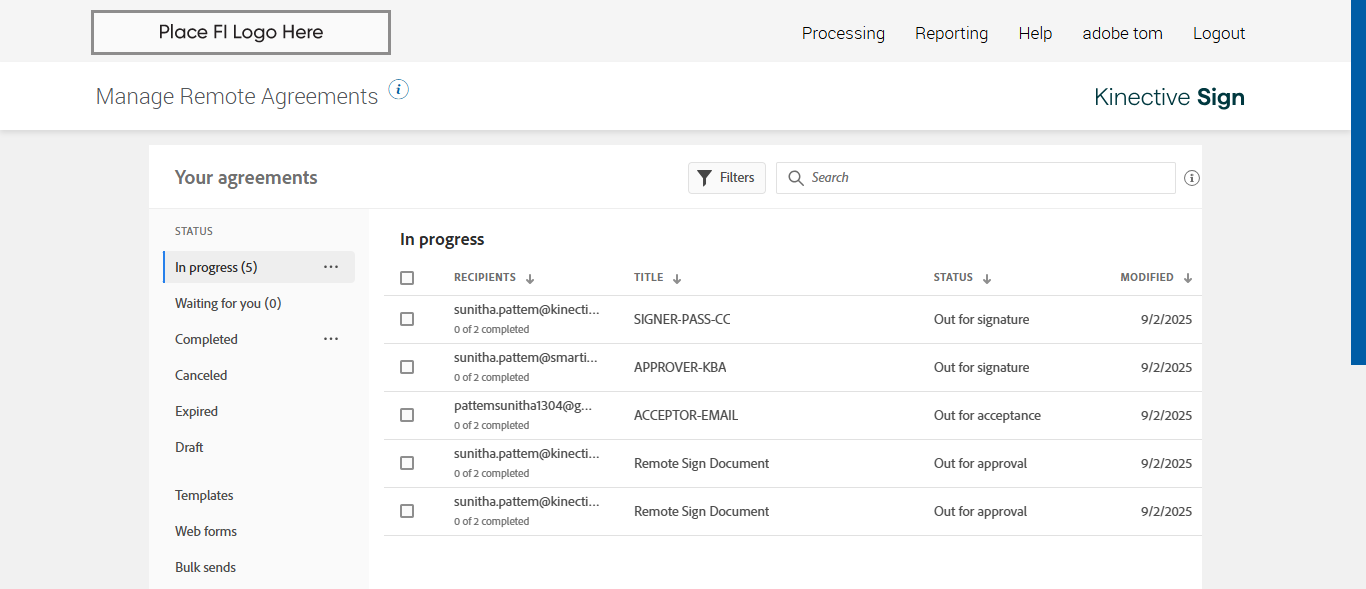Click the Status column sort arrow
The width and height of the screenshot is (1366, 589).
coord(987,279)
